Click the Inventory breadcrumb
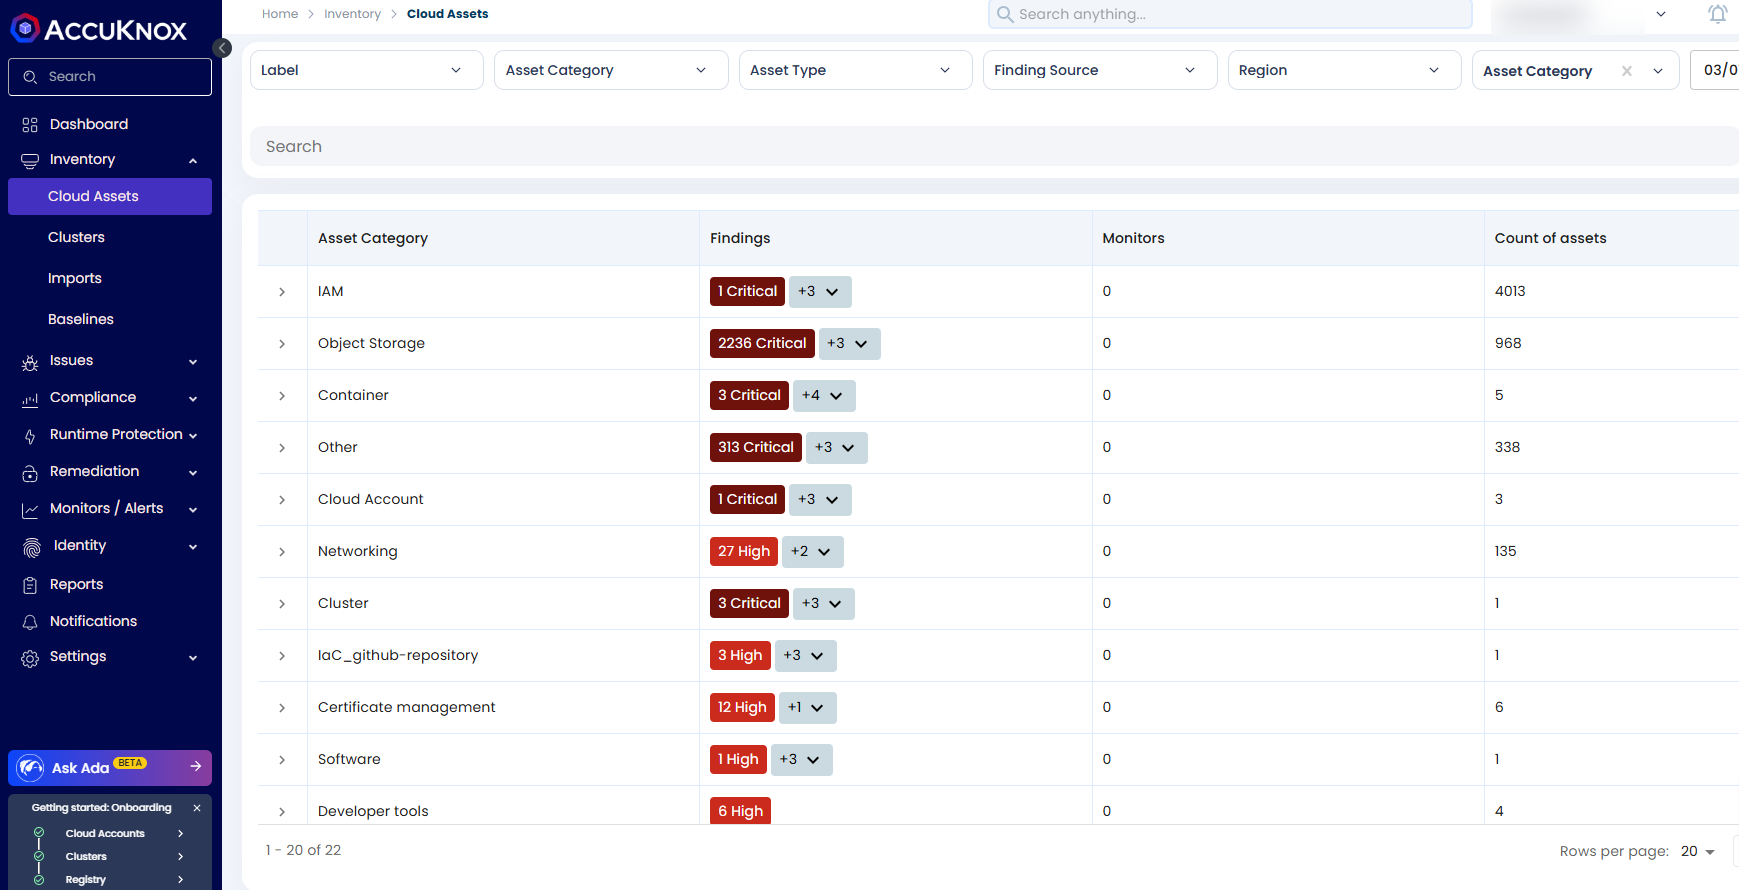This screenshot has height=890, width=1739. 352,14
